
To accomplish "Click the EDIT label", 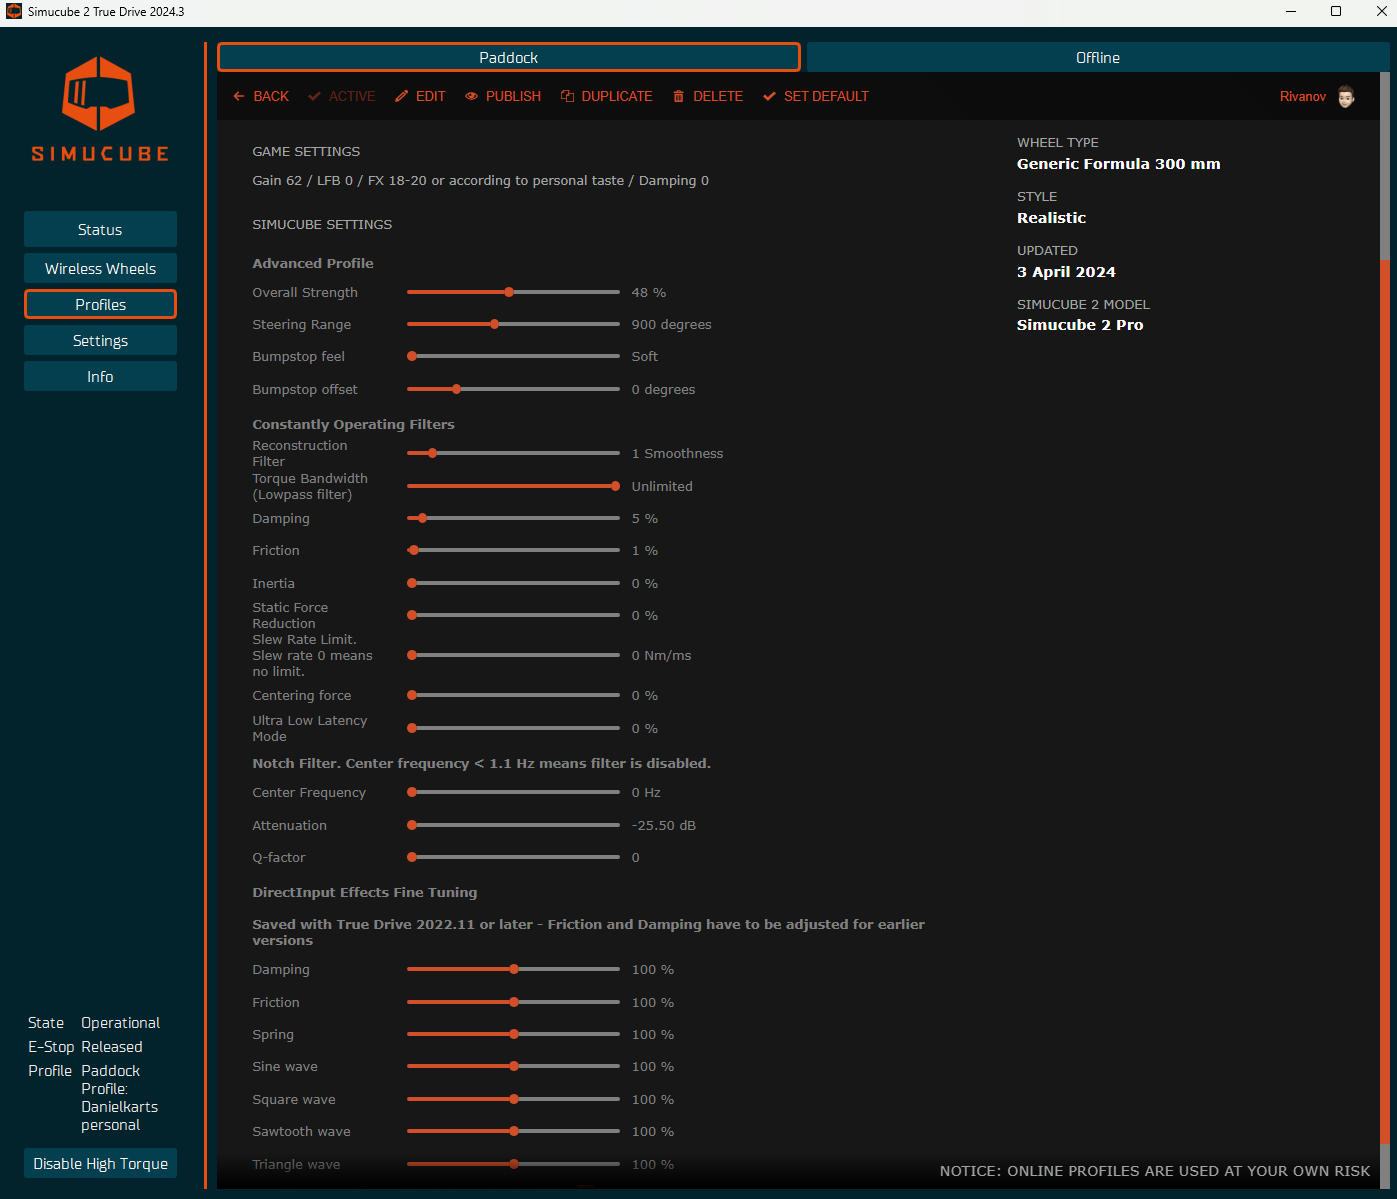I will [x=431, y=96].
